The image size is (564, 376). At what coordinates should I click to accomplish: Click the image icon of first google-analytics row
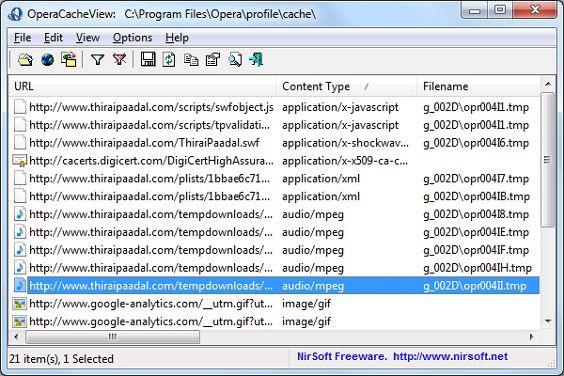pos(20,304)
